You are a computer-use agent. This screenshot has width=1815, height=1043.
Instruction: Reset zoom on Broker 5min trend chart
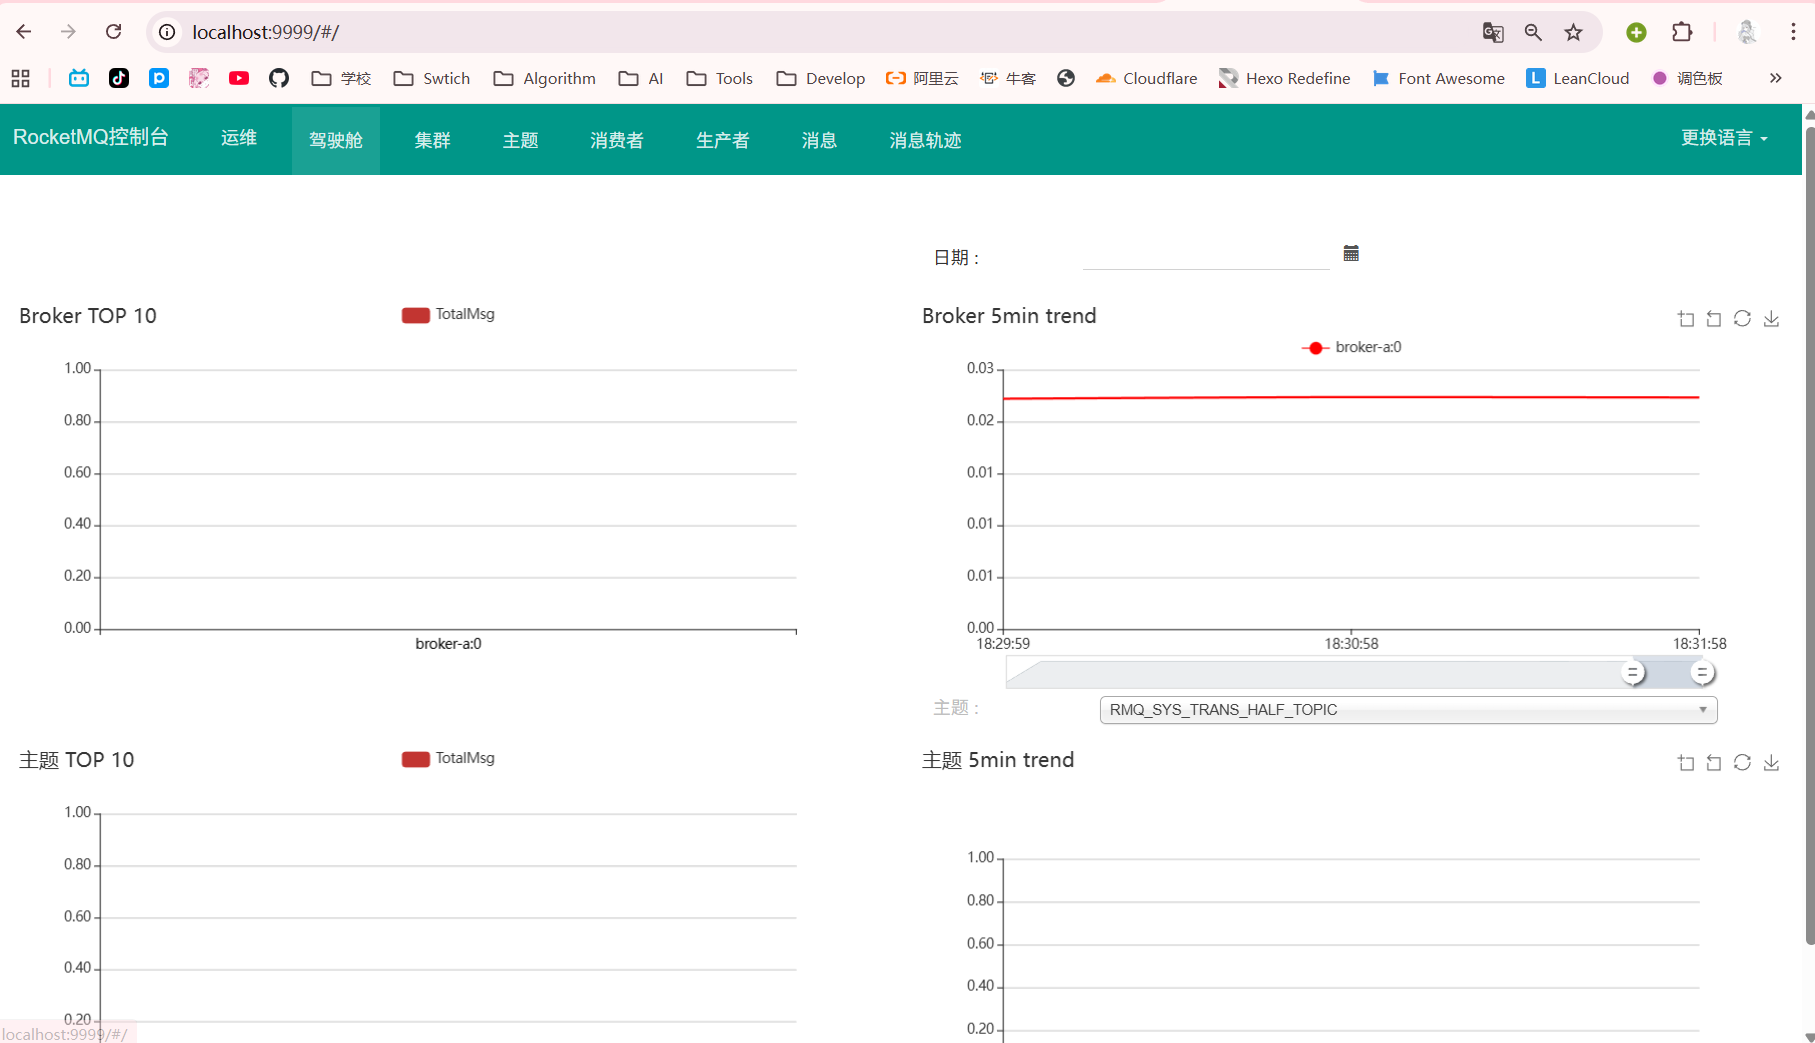[x=1714, y=318]
